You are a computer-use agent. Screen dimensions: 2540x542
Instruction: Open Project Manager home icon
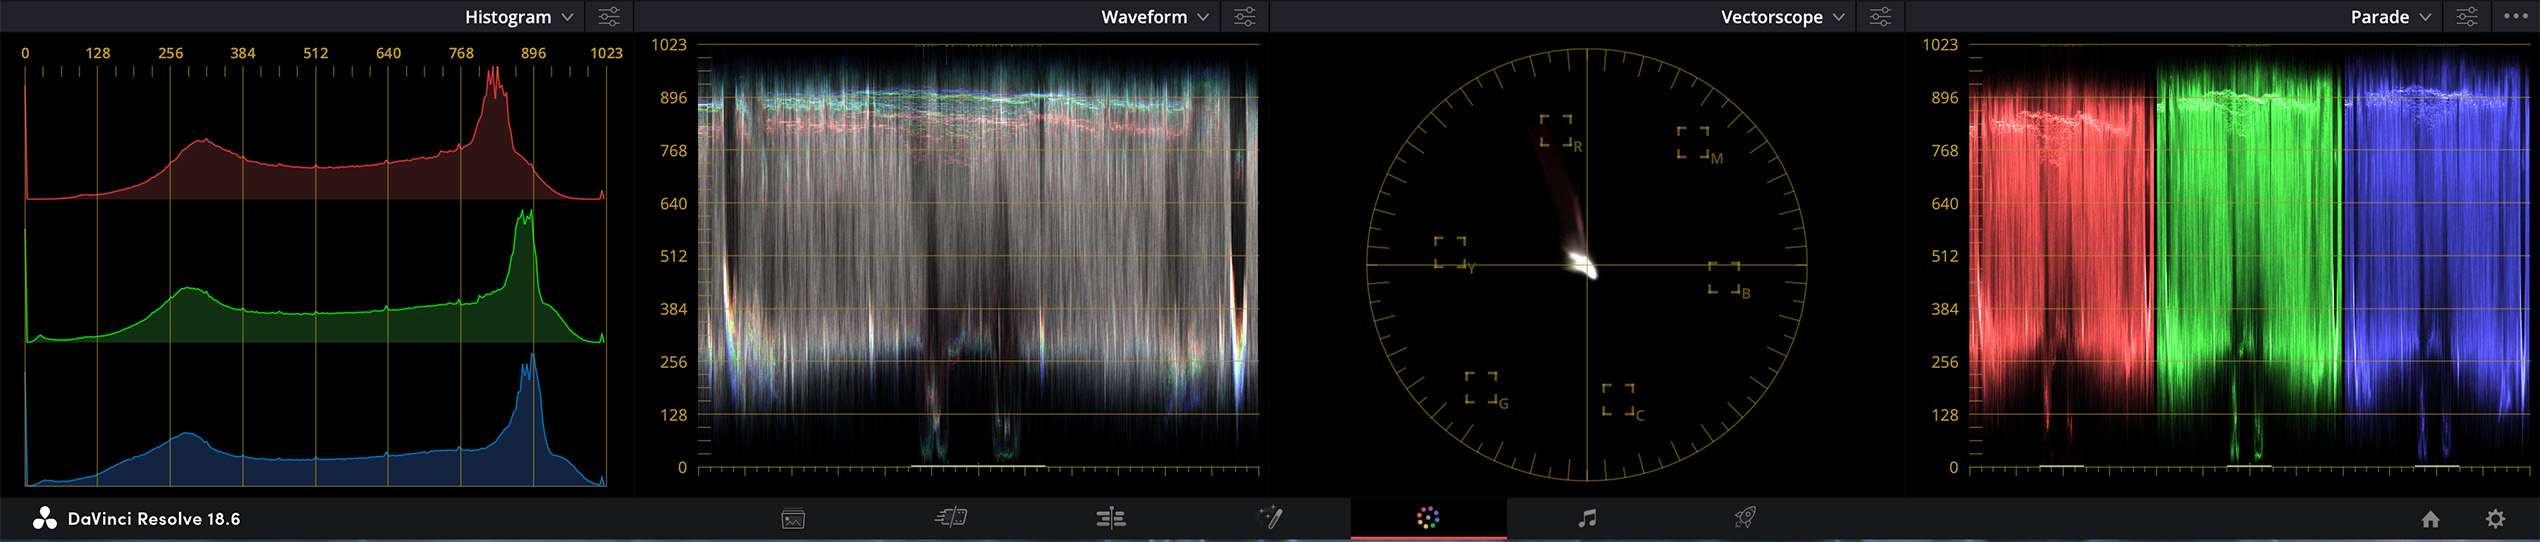click(x=2430, y=519)
